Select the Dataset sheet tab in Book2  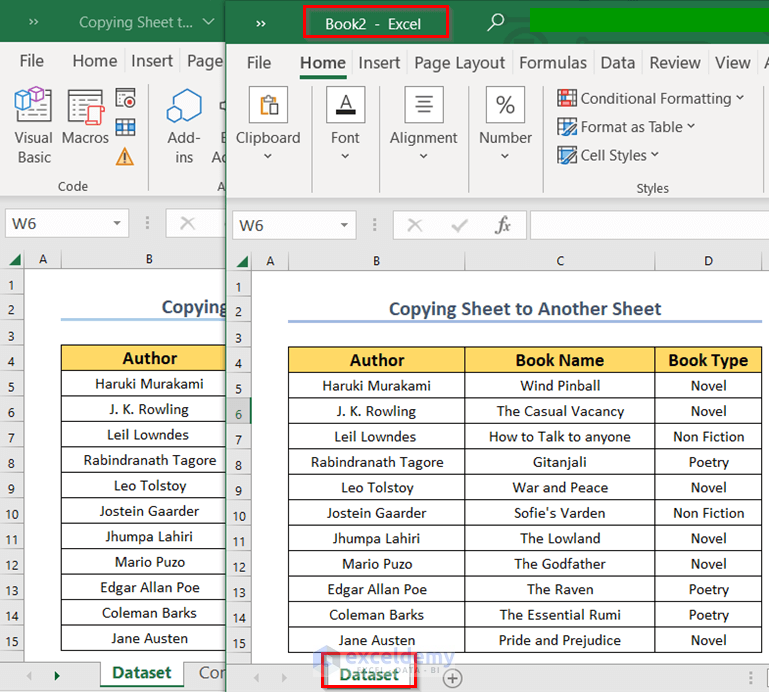click(x=369, y=675)
